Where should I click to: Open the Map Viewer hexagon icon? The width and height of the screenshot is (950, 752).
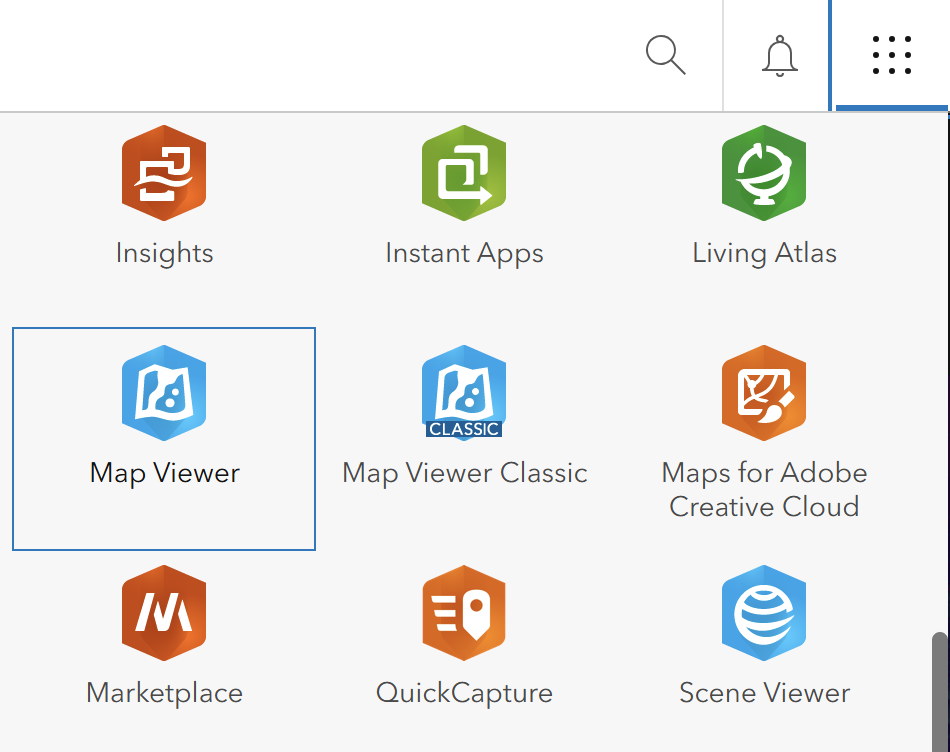pos(164,393)
